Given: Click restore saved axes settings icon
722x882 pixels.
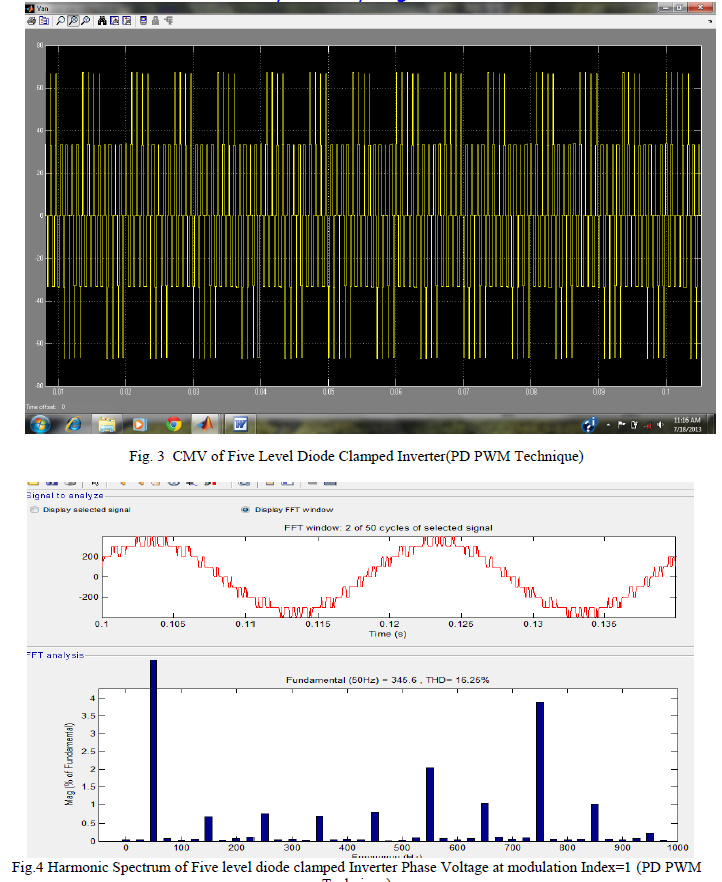Looking at the screenshot, I should coord(125,19).
